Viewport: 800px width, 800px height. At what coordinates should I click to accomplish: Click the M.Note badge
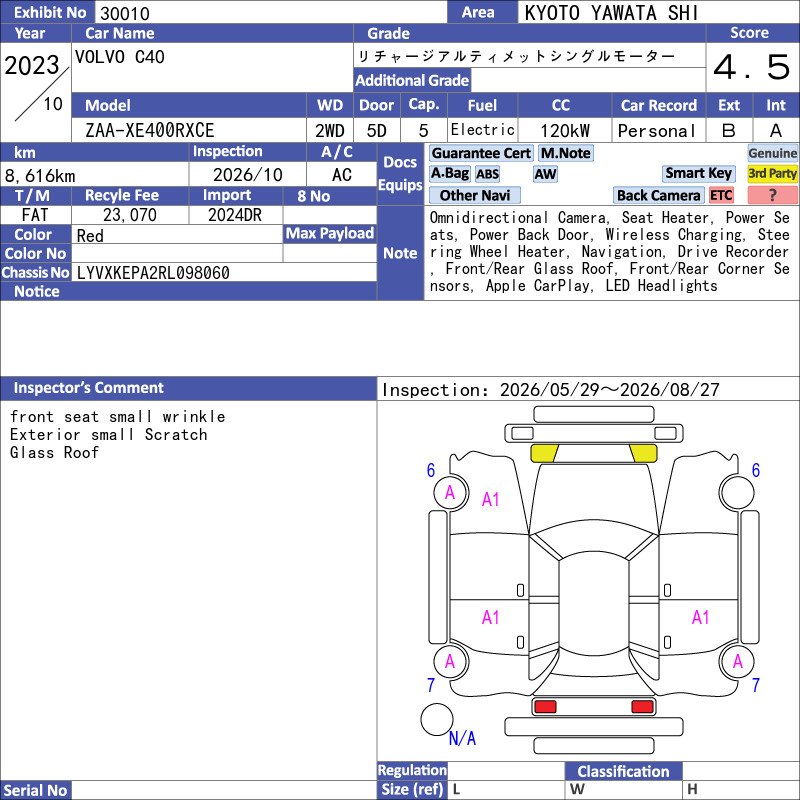[565, 153]
